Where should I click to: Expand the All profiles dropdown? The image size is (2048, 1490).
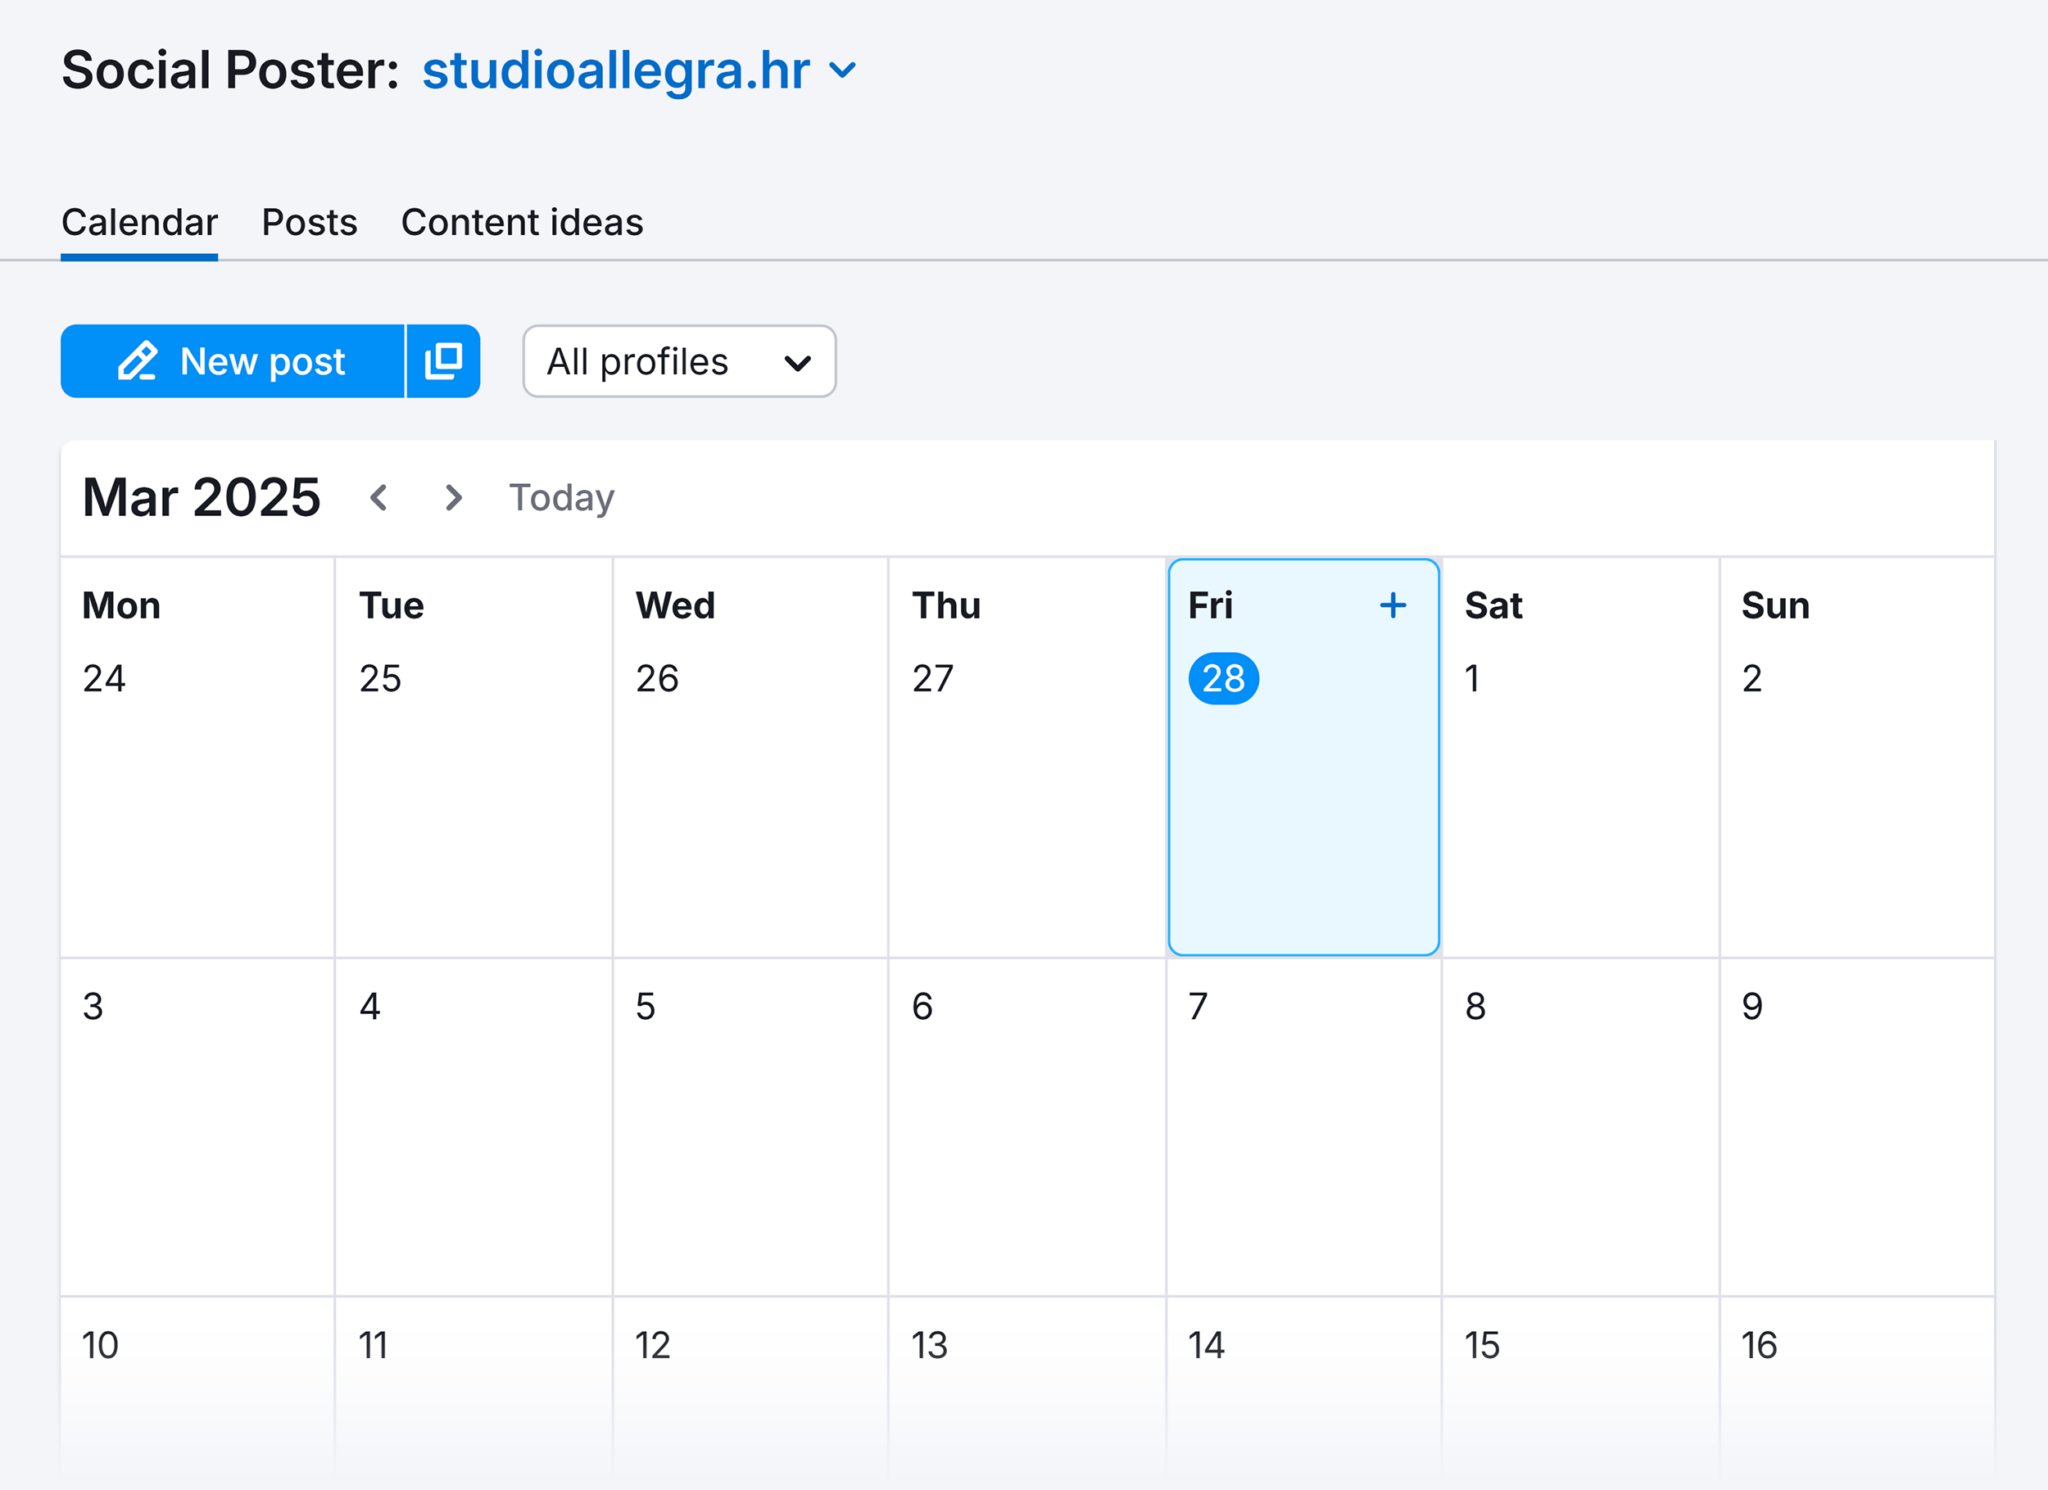[x=679, y=361]
